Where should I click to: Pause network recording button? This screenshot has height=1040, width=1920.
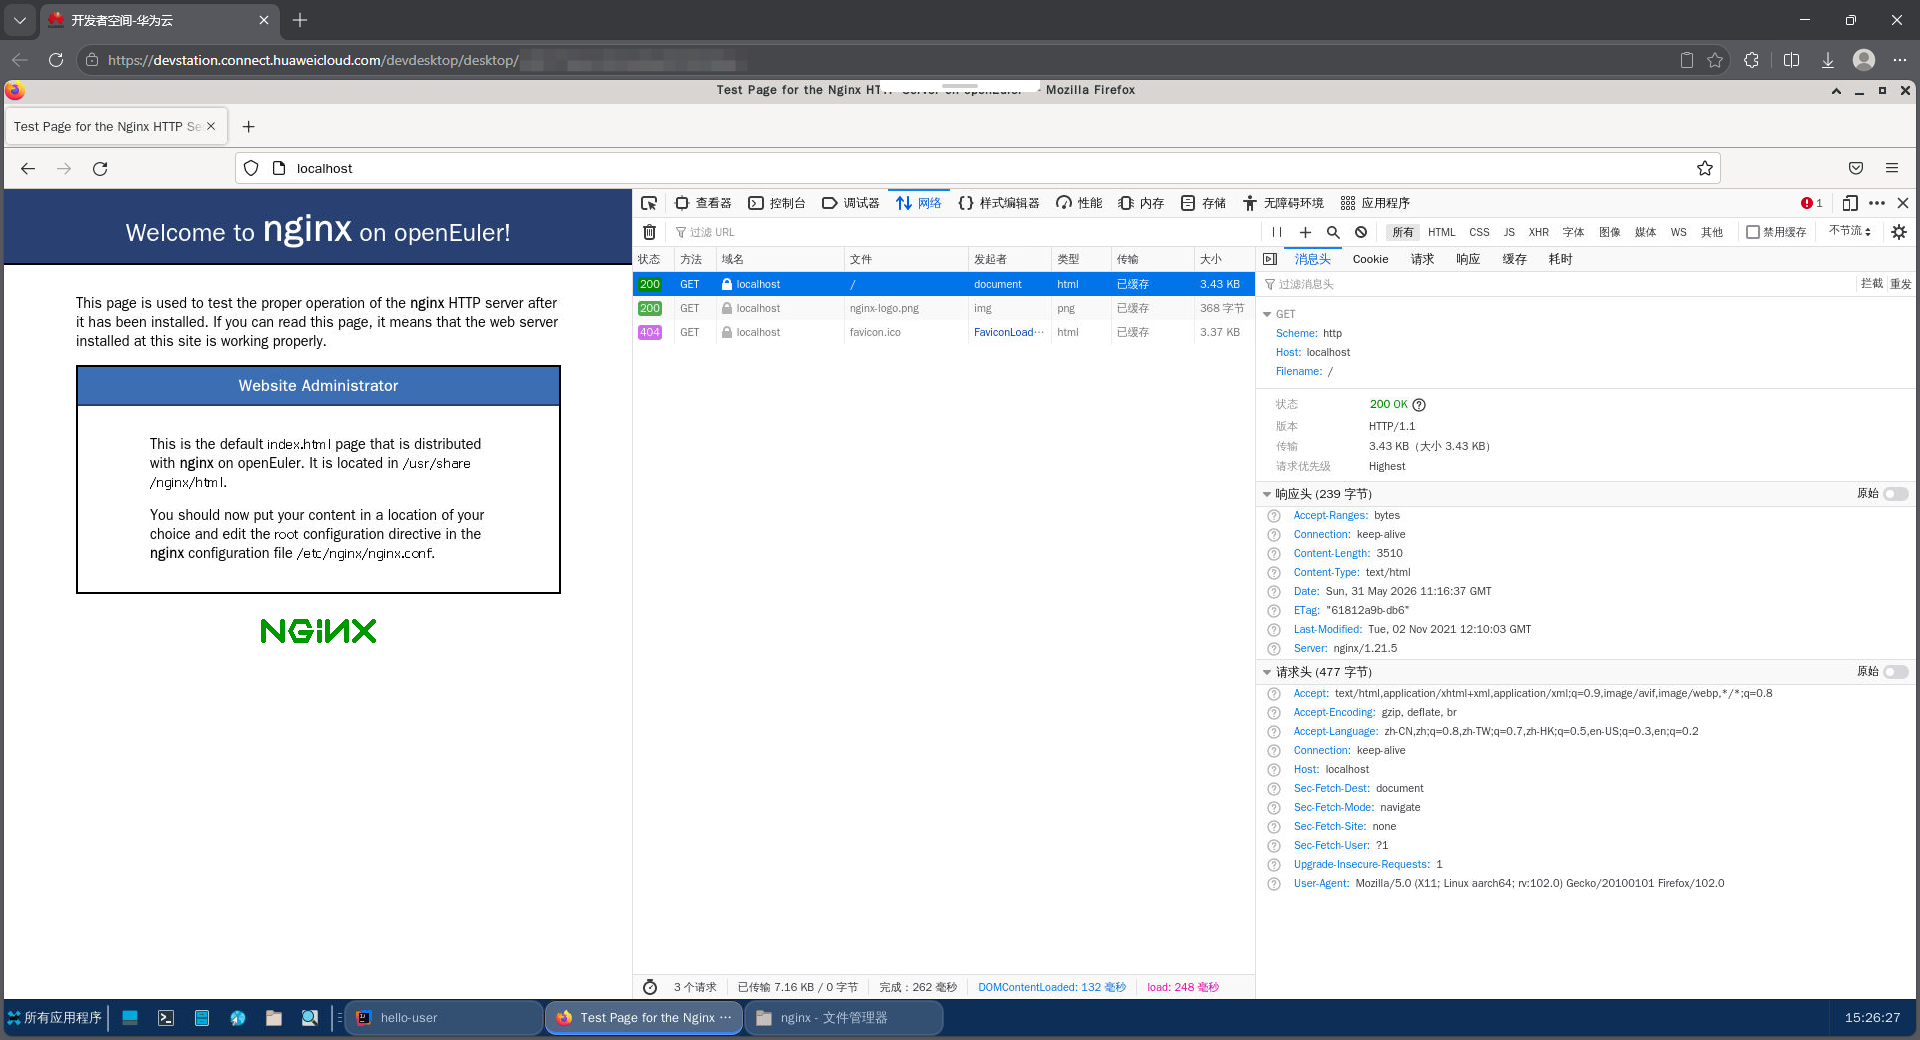(1277, 232)
